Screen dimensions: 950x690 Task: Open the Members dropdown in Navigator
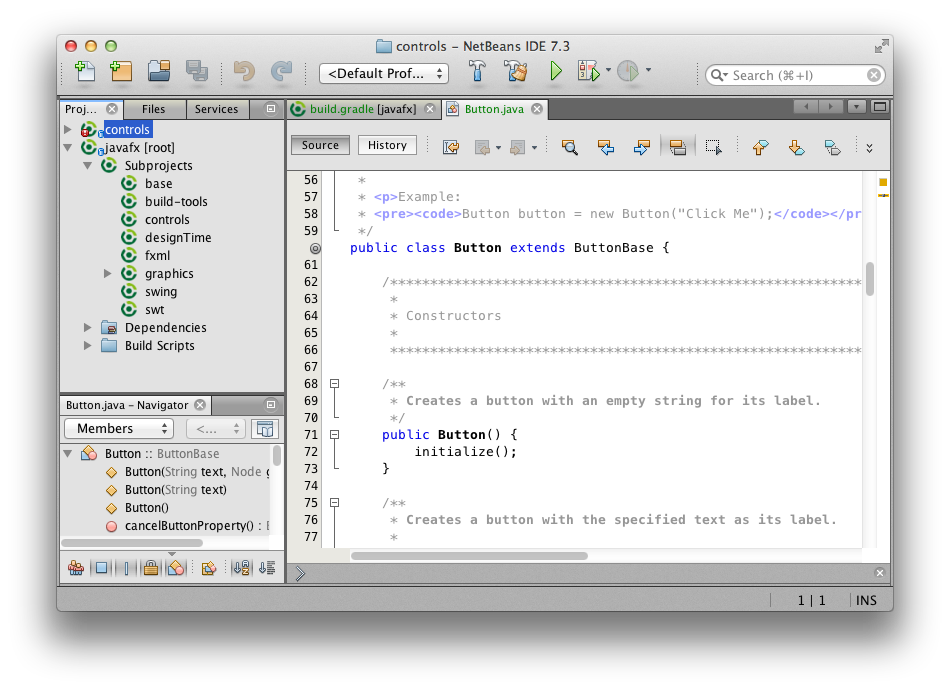(x=118, y=429)
